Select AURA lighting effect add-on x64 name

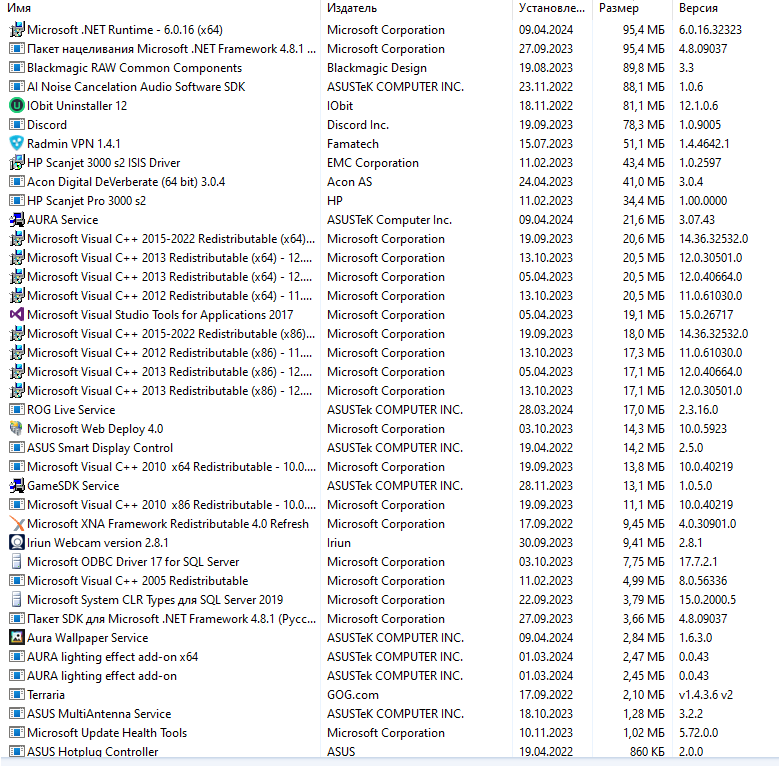click(x=112, y=657)
